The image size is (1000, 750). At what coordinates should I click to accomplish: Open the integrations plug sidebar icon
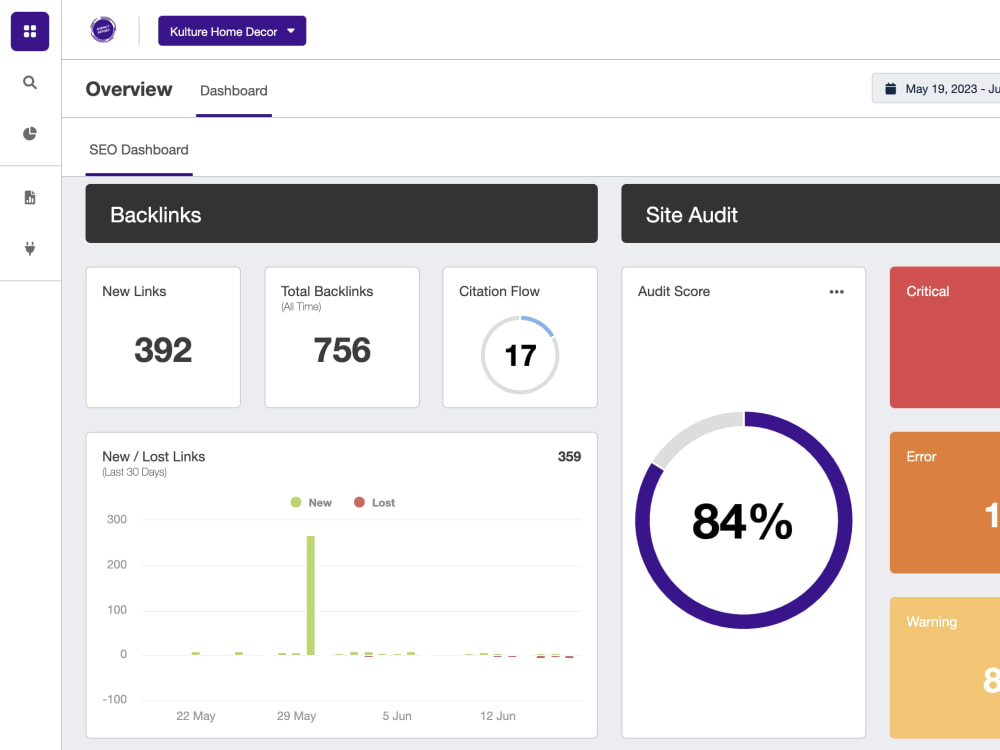30,248
